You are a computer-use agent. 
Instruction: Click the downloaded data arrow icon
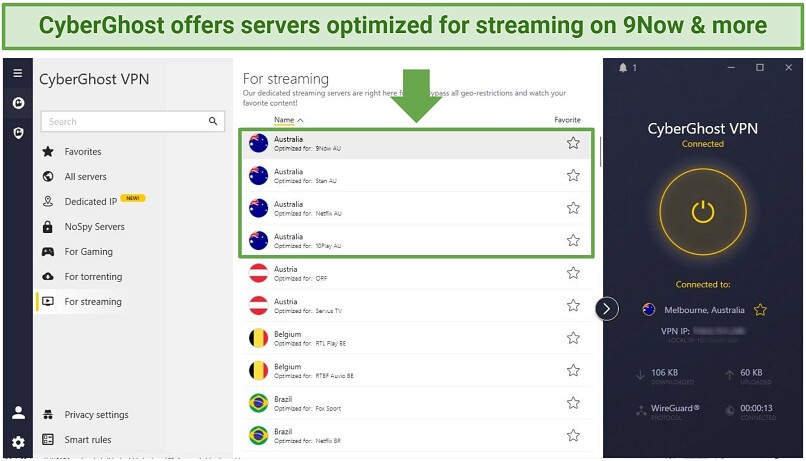point(640,375)
